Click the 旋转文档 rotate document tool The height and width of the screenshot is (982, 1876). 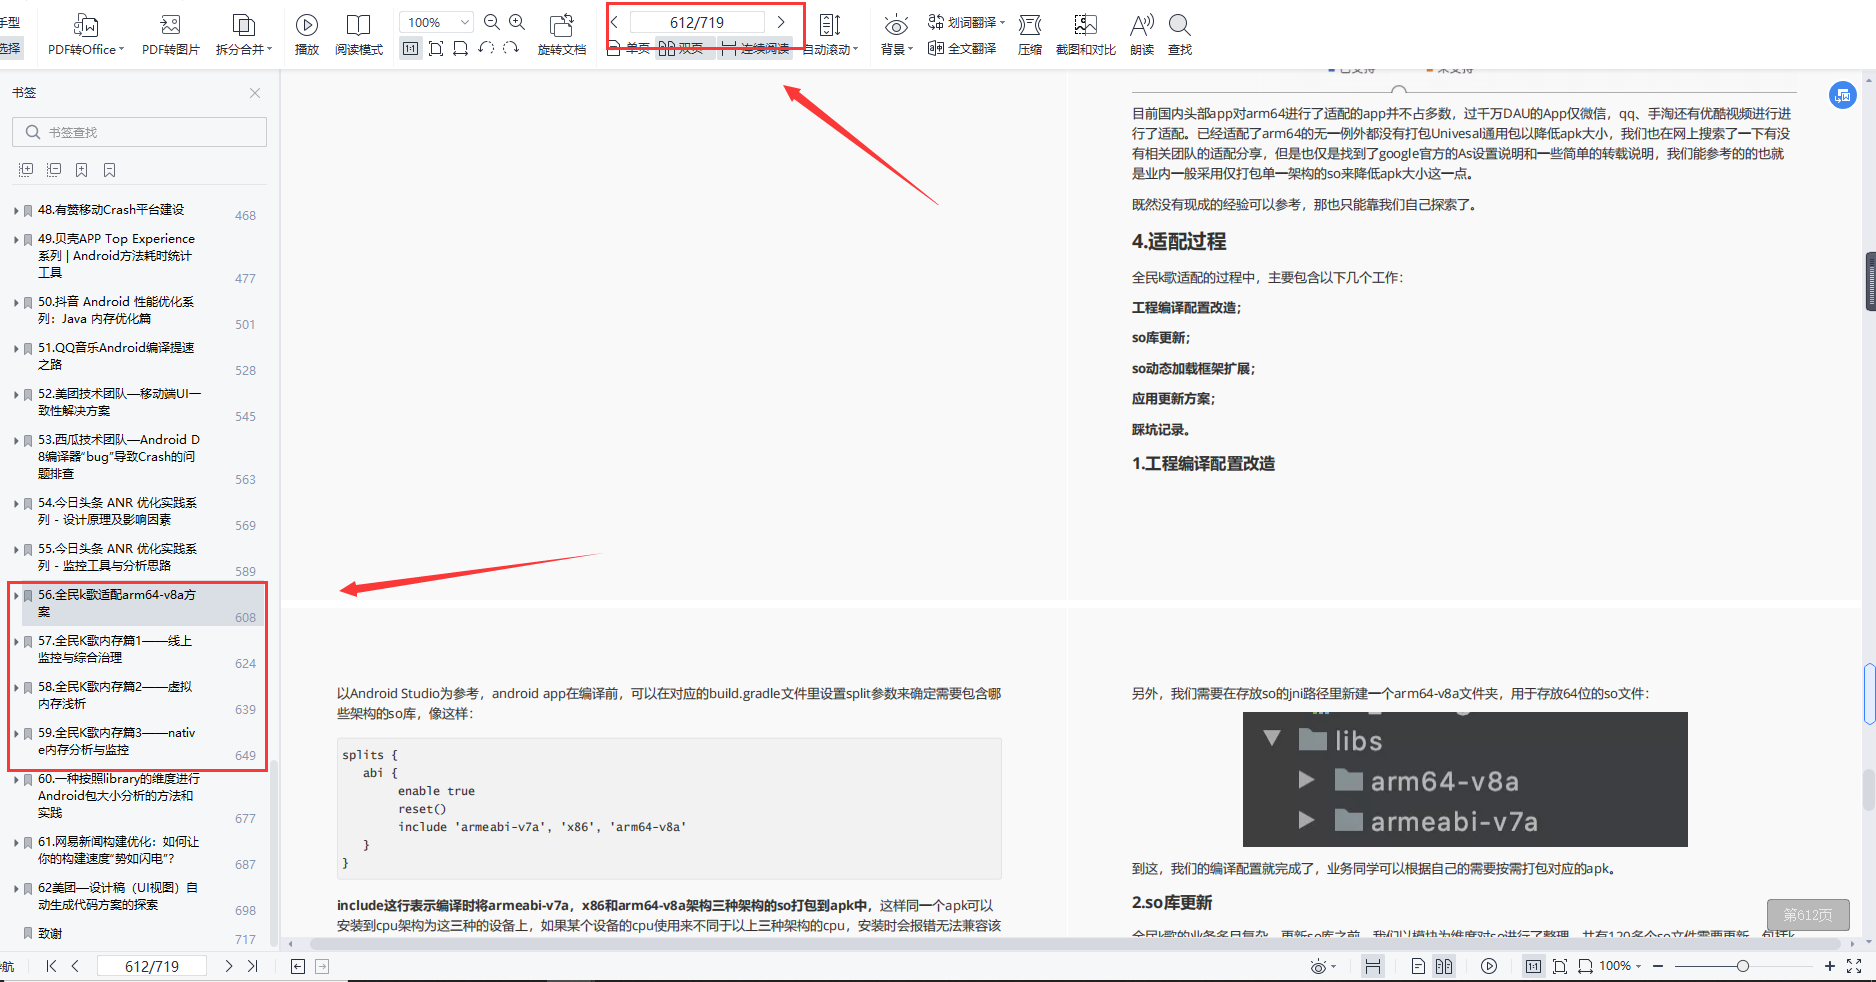562,34
